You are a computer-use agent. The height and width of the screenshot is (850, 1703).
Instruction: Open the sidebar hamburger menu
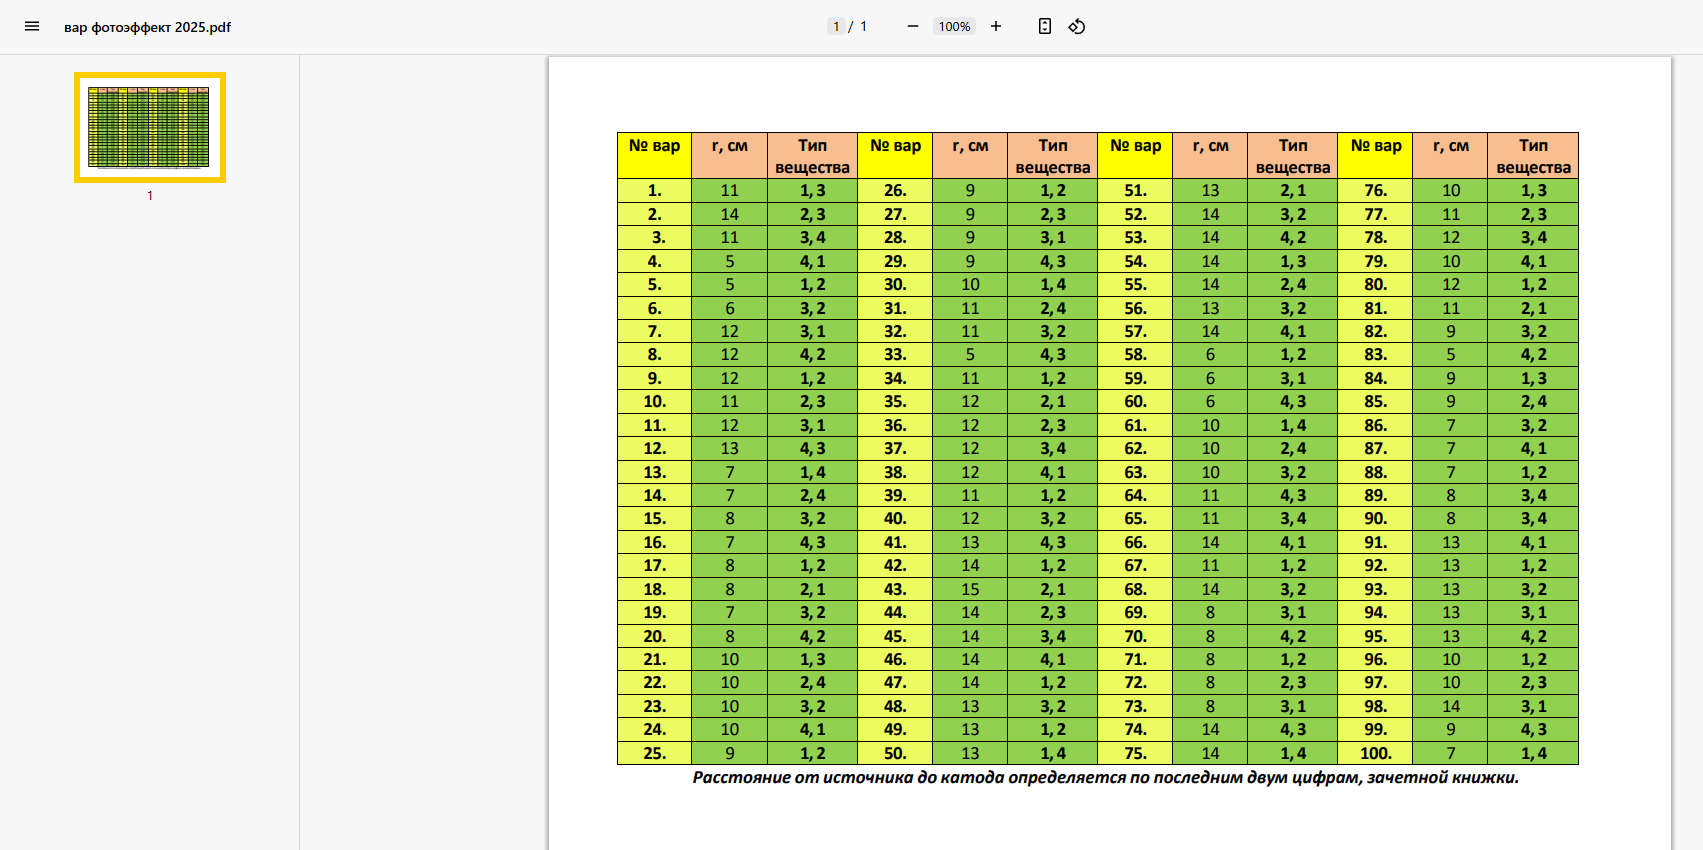32,27
